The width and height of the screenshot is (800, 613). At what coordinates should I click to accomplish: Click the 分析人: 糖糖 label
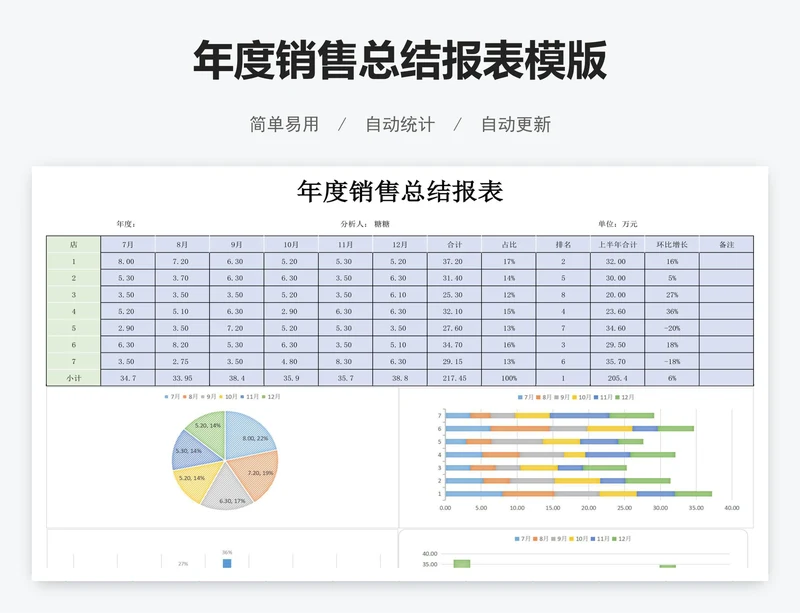[365, 224]
